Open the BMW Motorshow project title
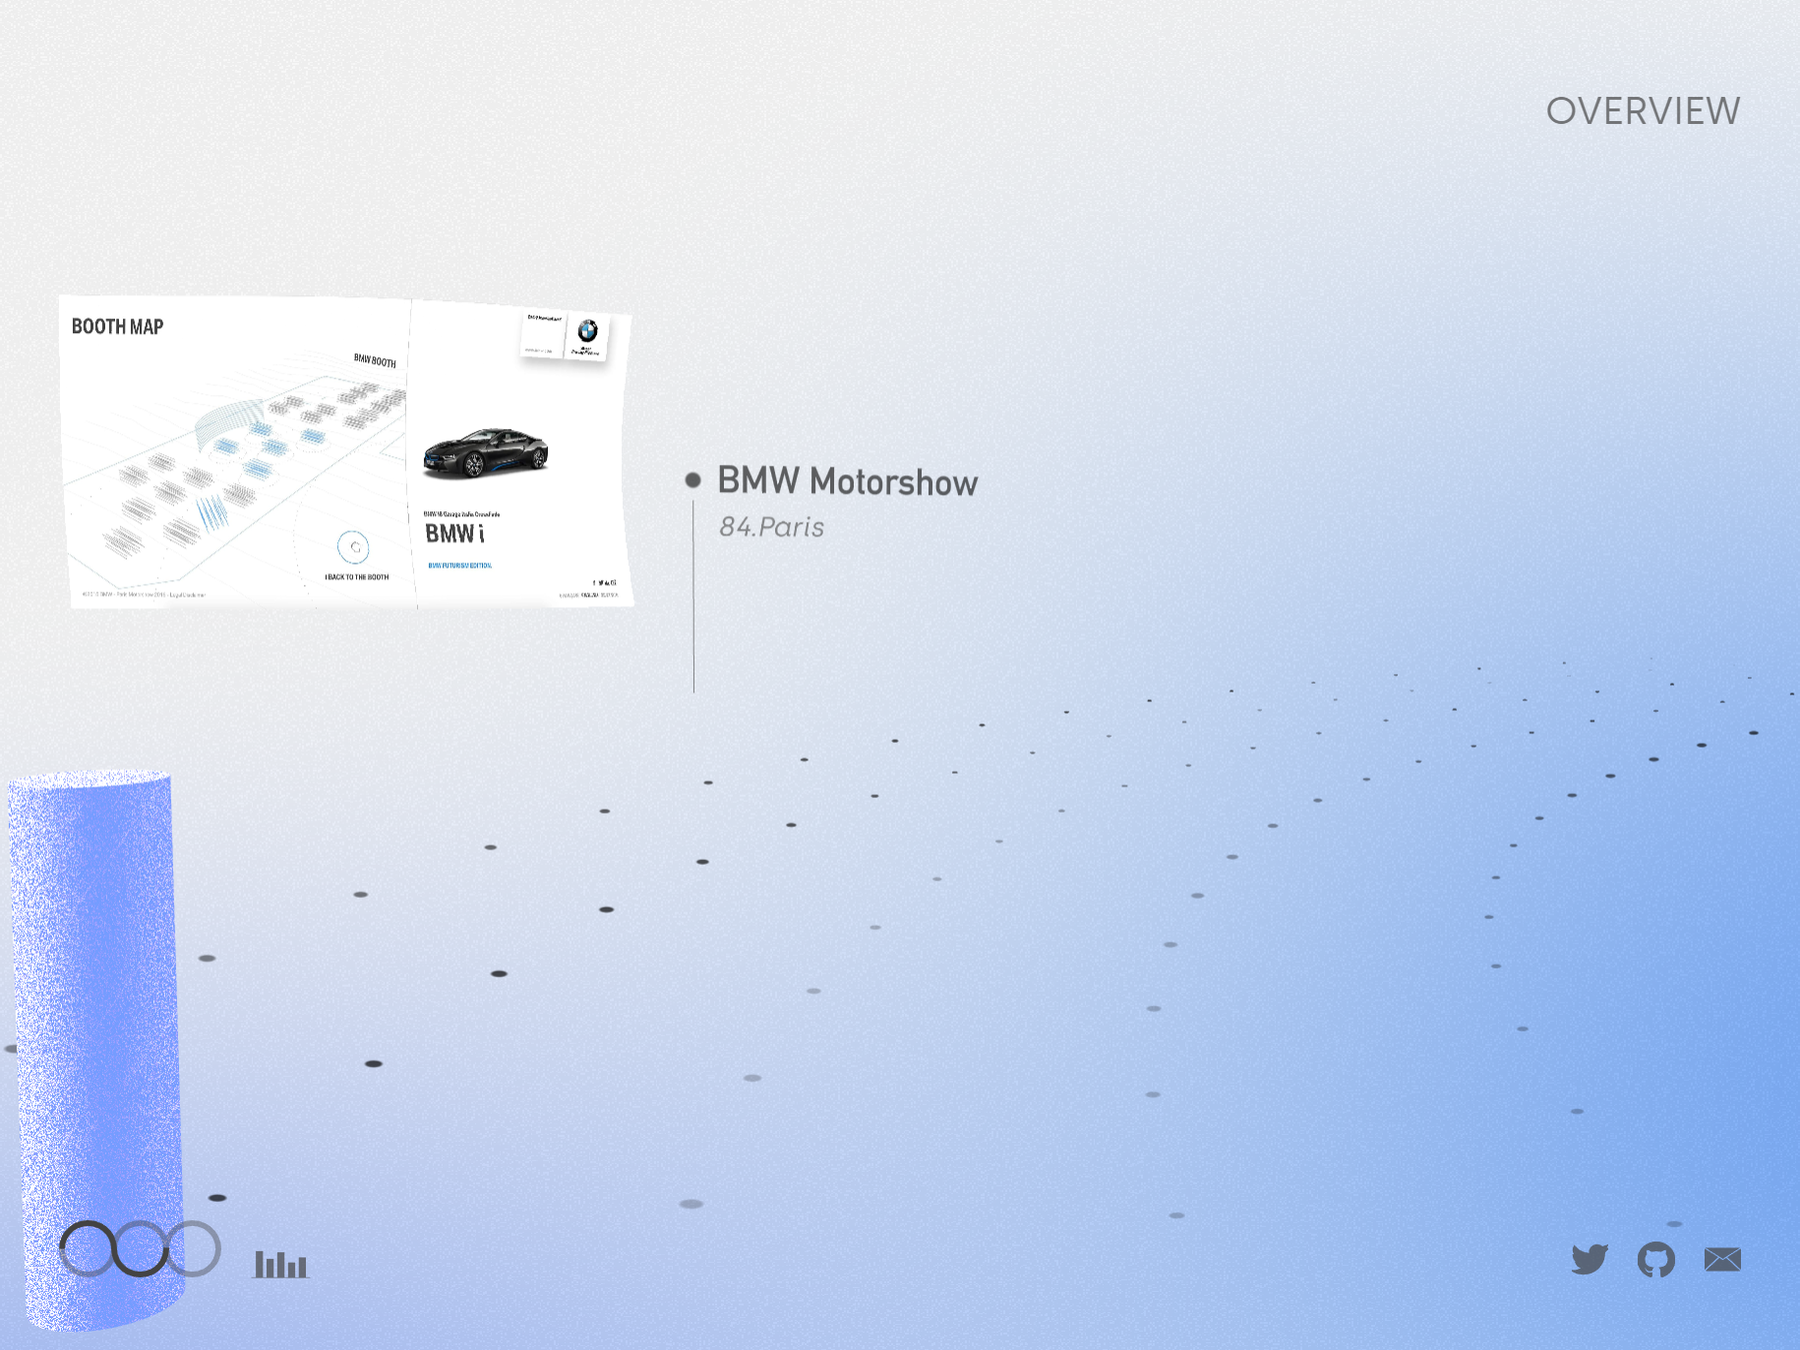This screenshot has height=1350, width=1800. pos(847,482)
